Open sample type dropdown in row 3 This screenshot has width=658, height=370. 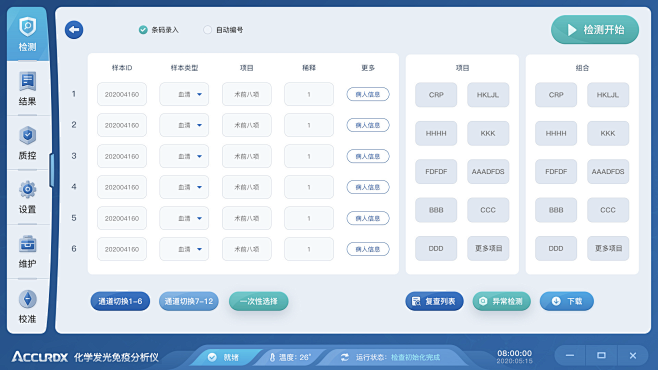click(x=184, y=156)
